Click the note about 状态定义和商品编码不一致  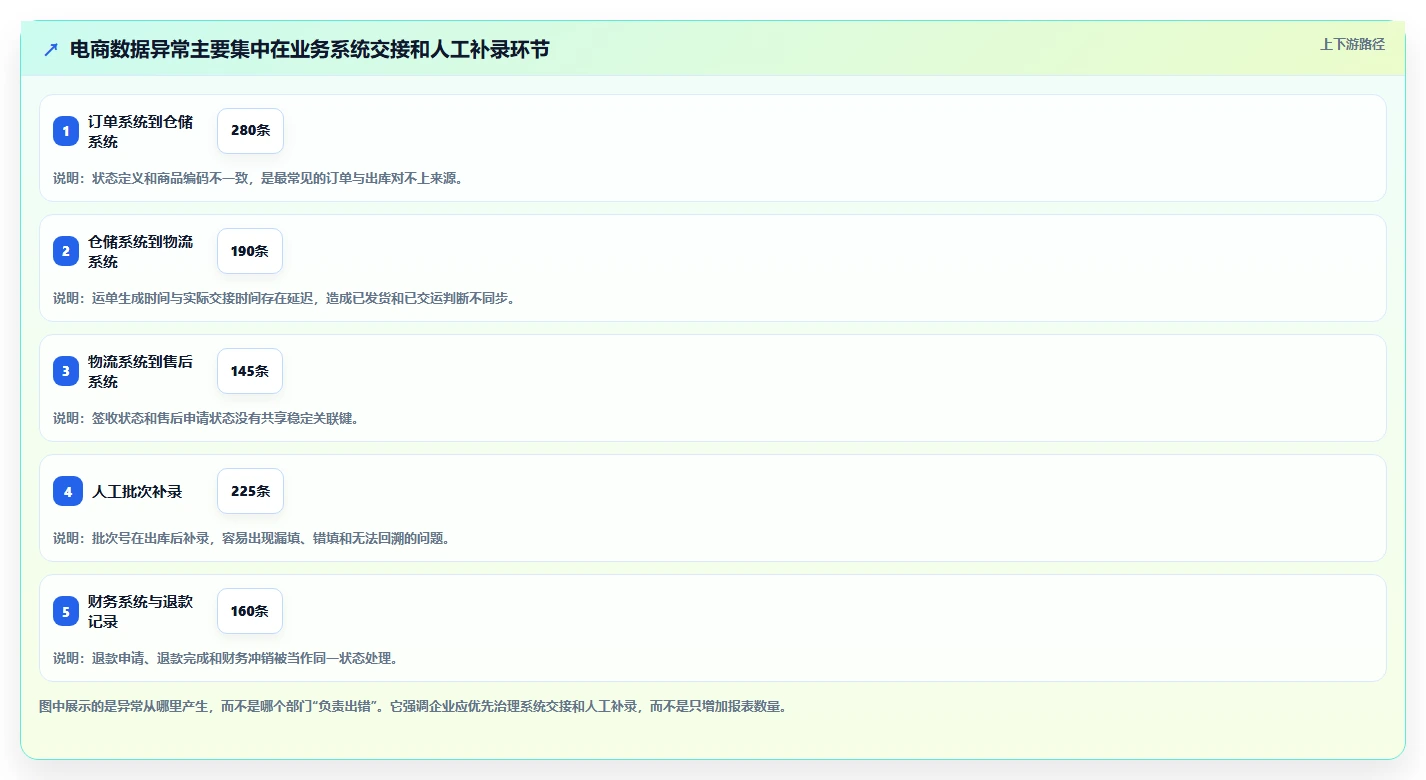click(258, 178)
